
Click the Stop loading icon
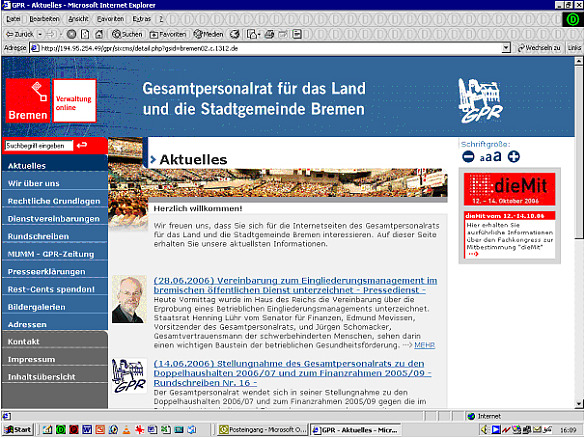(x=72, y=34)
